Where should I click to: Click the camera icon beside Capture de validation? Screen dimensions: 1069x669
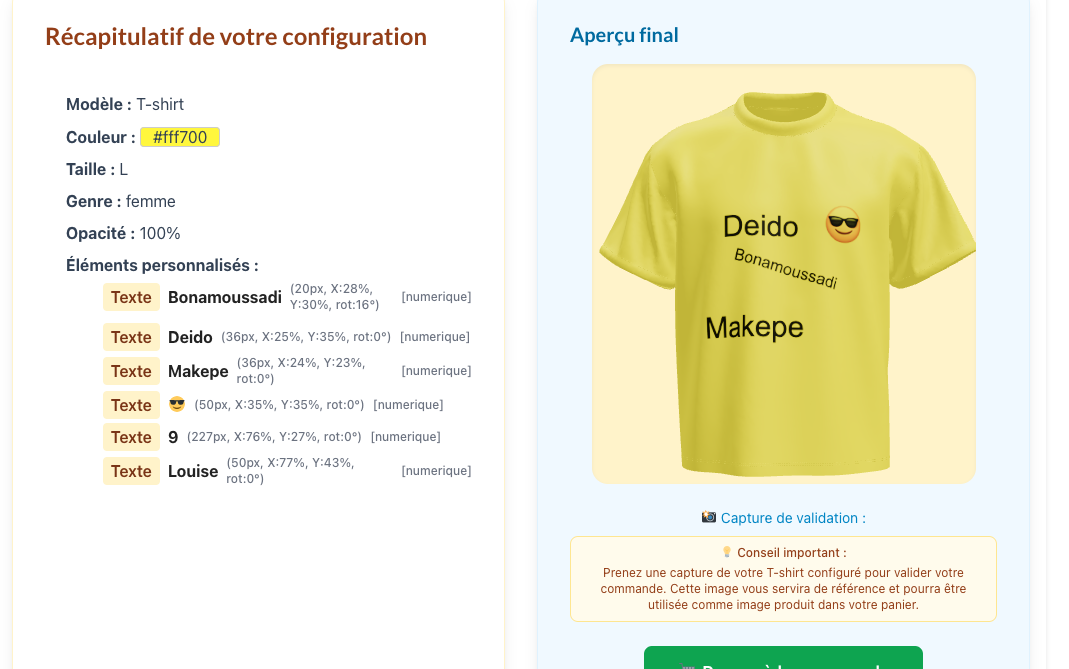pos(709,518)
